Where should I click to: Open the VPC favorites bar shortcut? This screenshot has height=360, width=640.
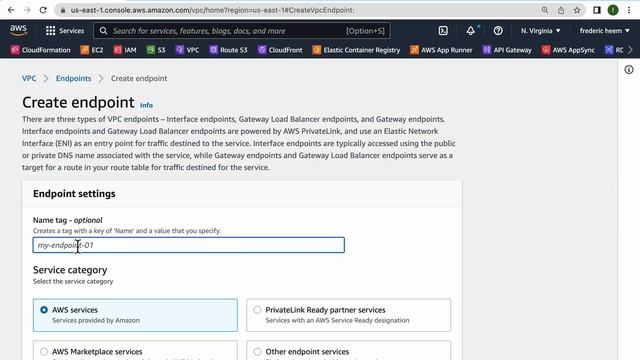click(x=187, y=50)
